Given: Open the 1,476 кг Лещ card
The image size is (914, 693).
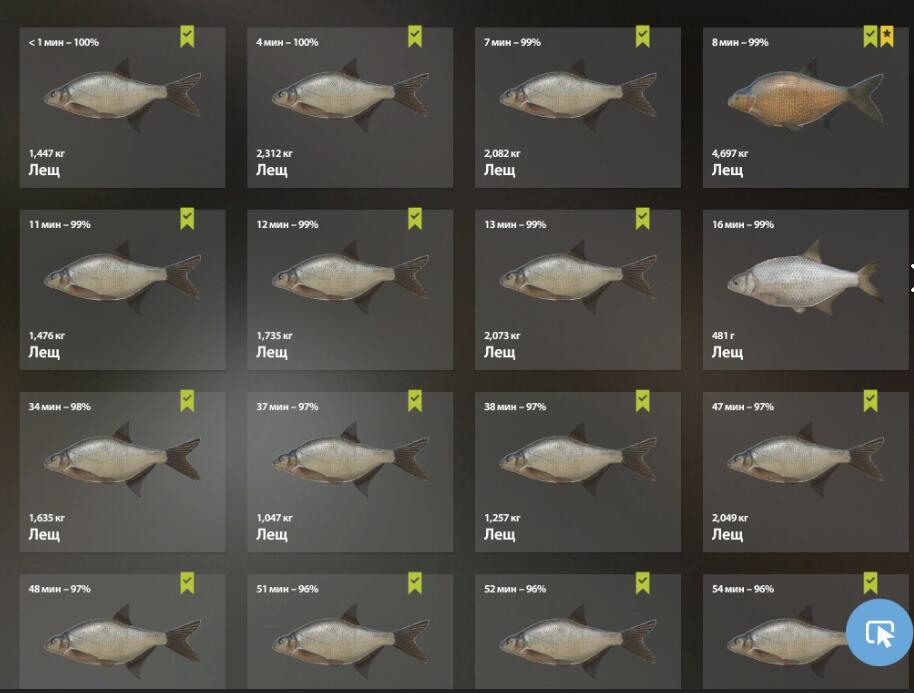Looking at the screenshot, I should (x=122, y=290).
